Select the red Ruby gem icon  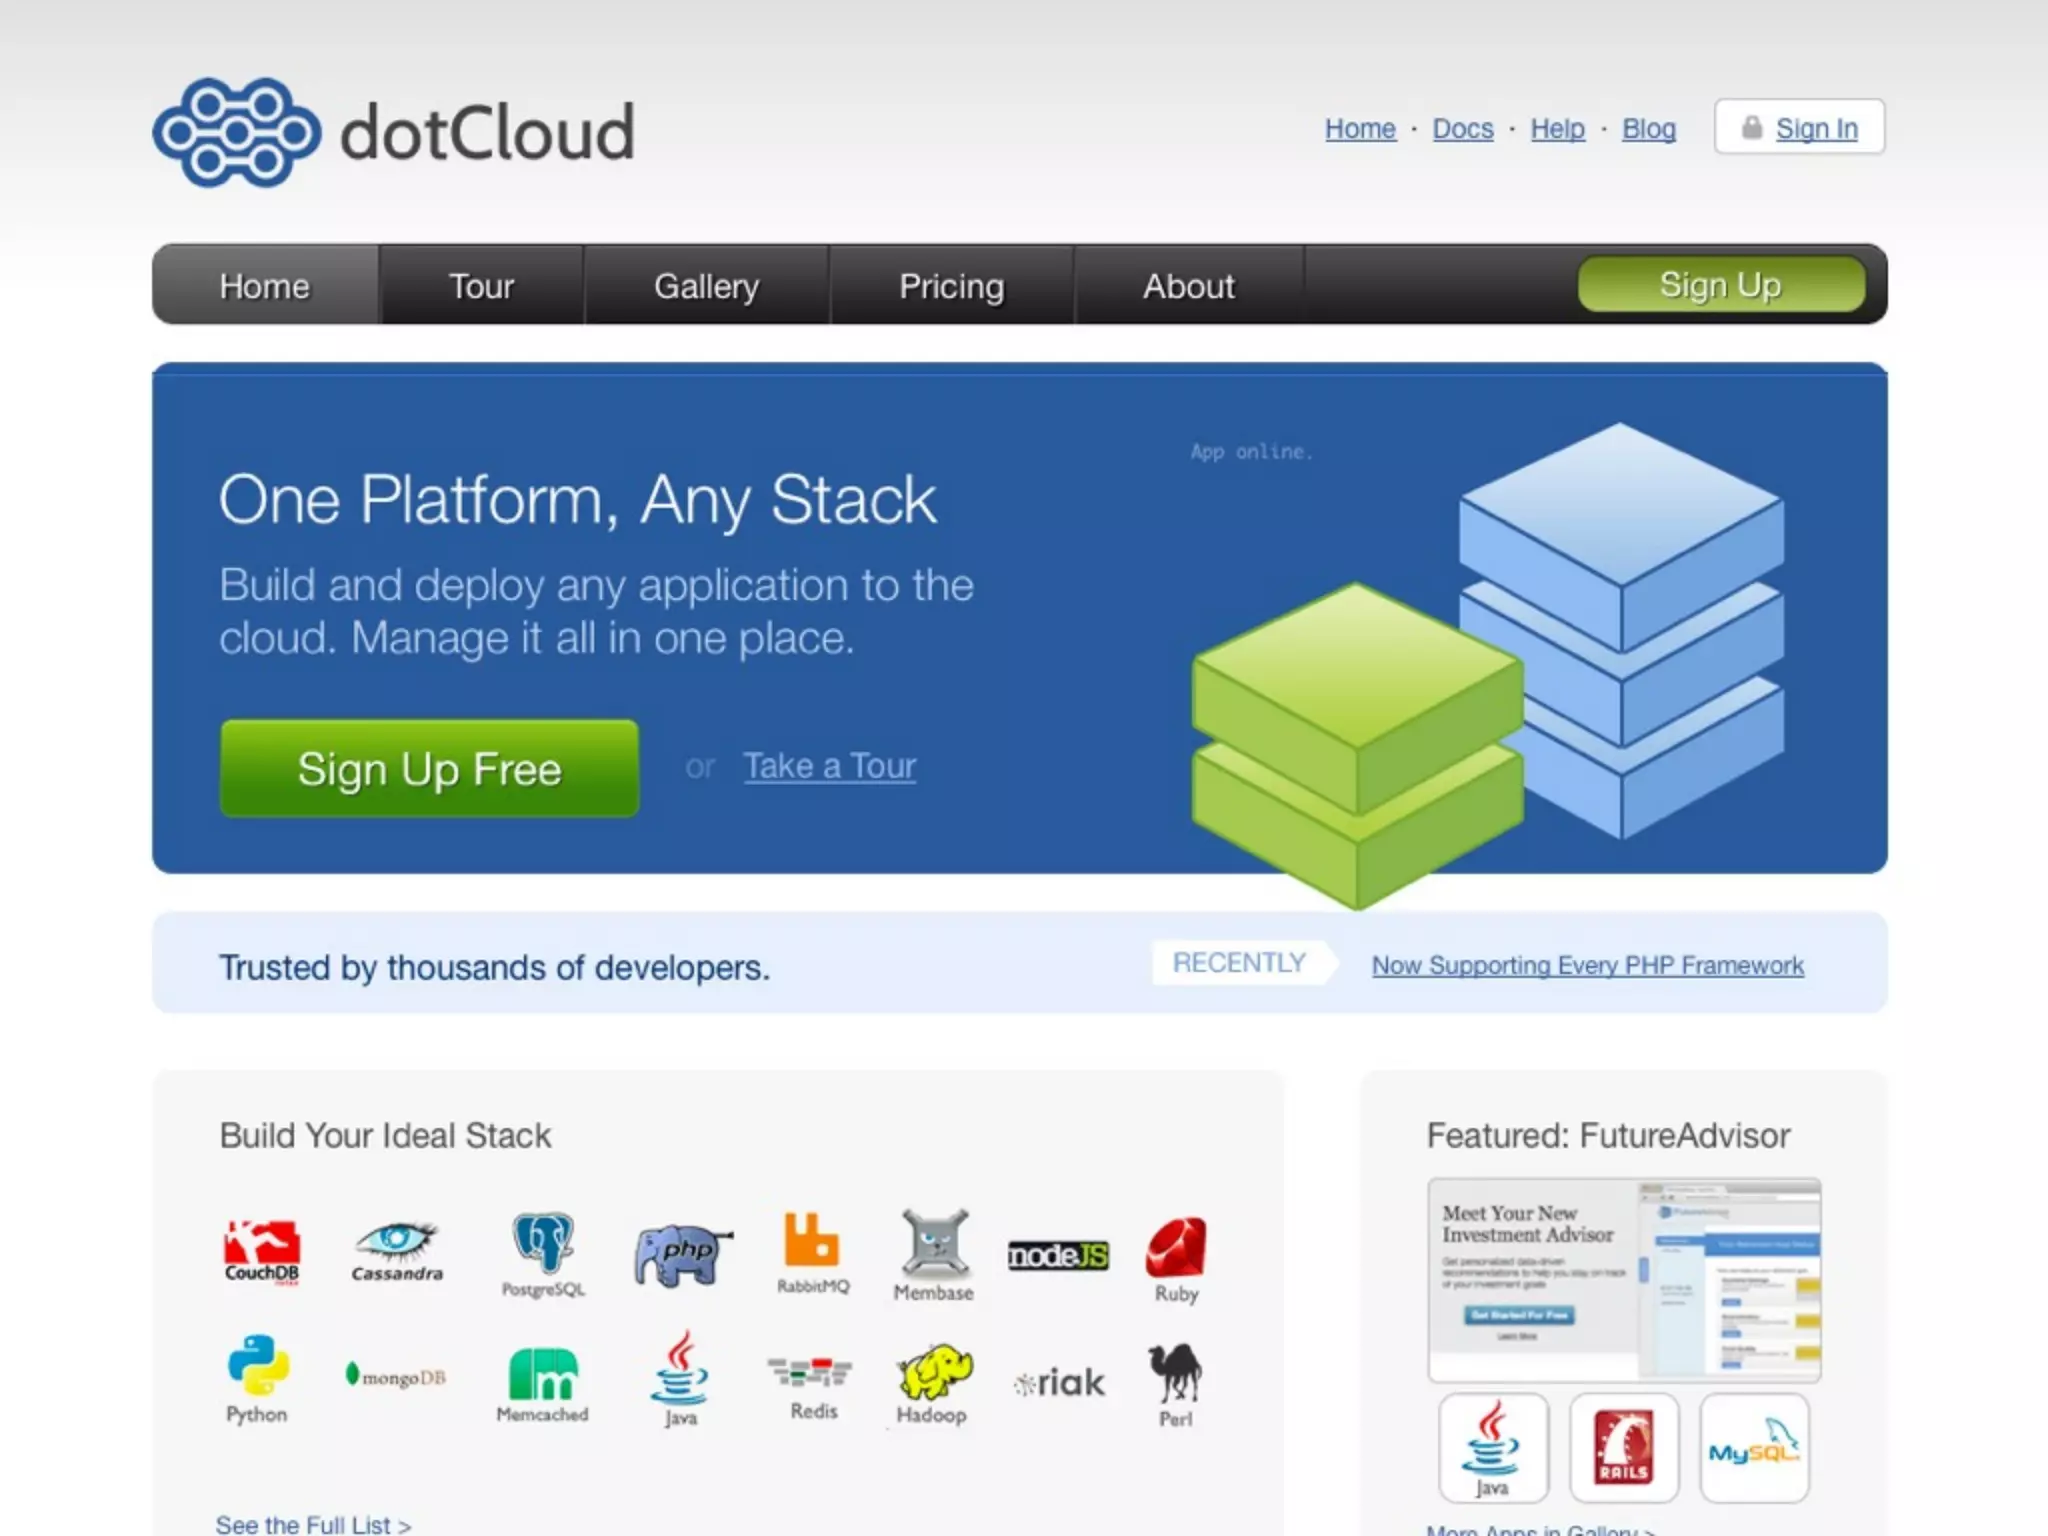click(1176, 1256)
